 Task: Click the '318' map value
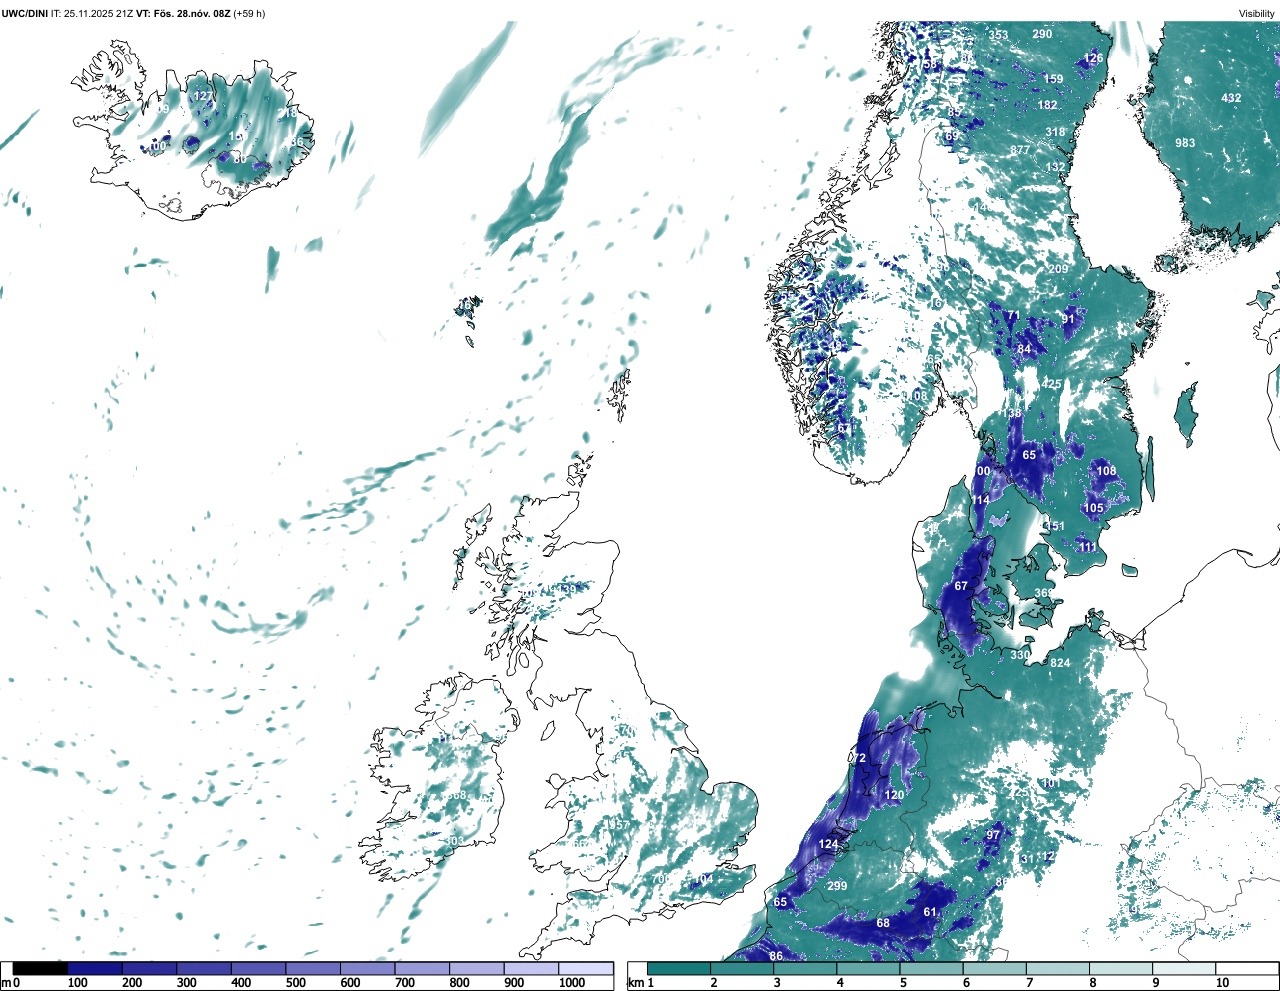point(1055,132)
